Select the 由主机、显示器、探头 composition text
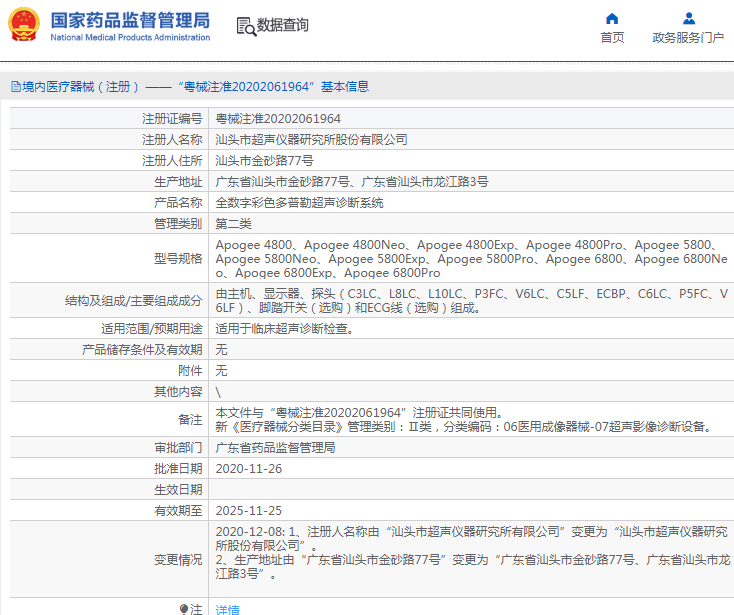734x615 pixels. point(471,300)
